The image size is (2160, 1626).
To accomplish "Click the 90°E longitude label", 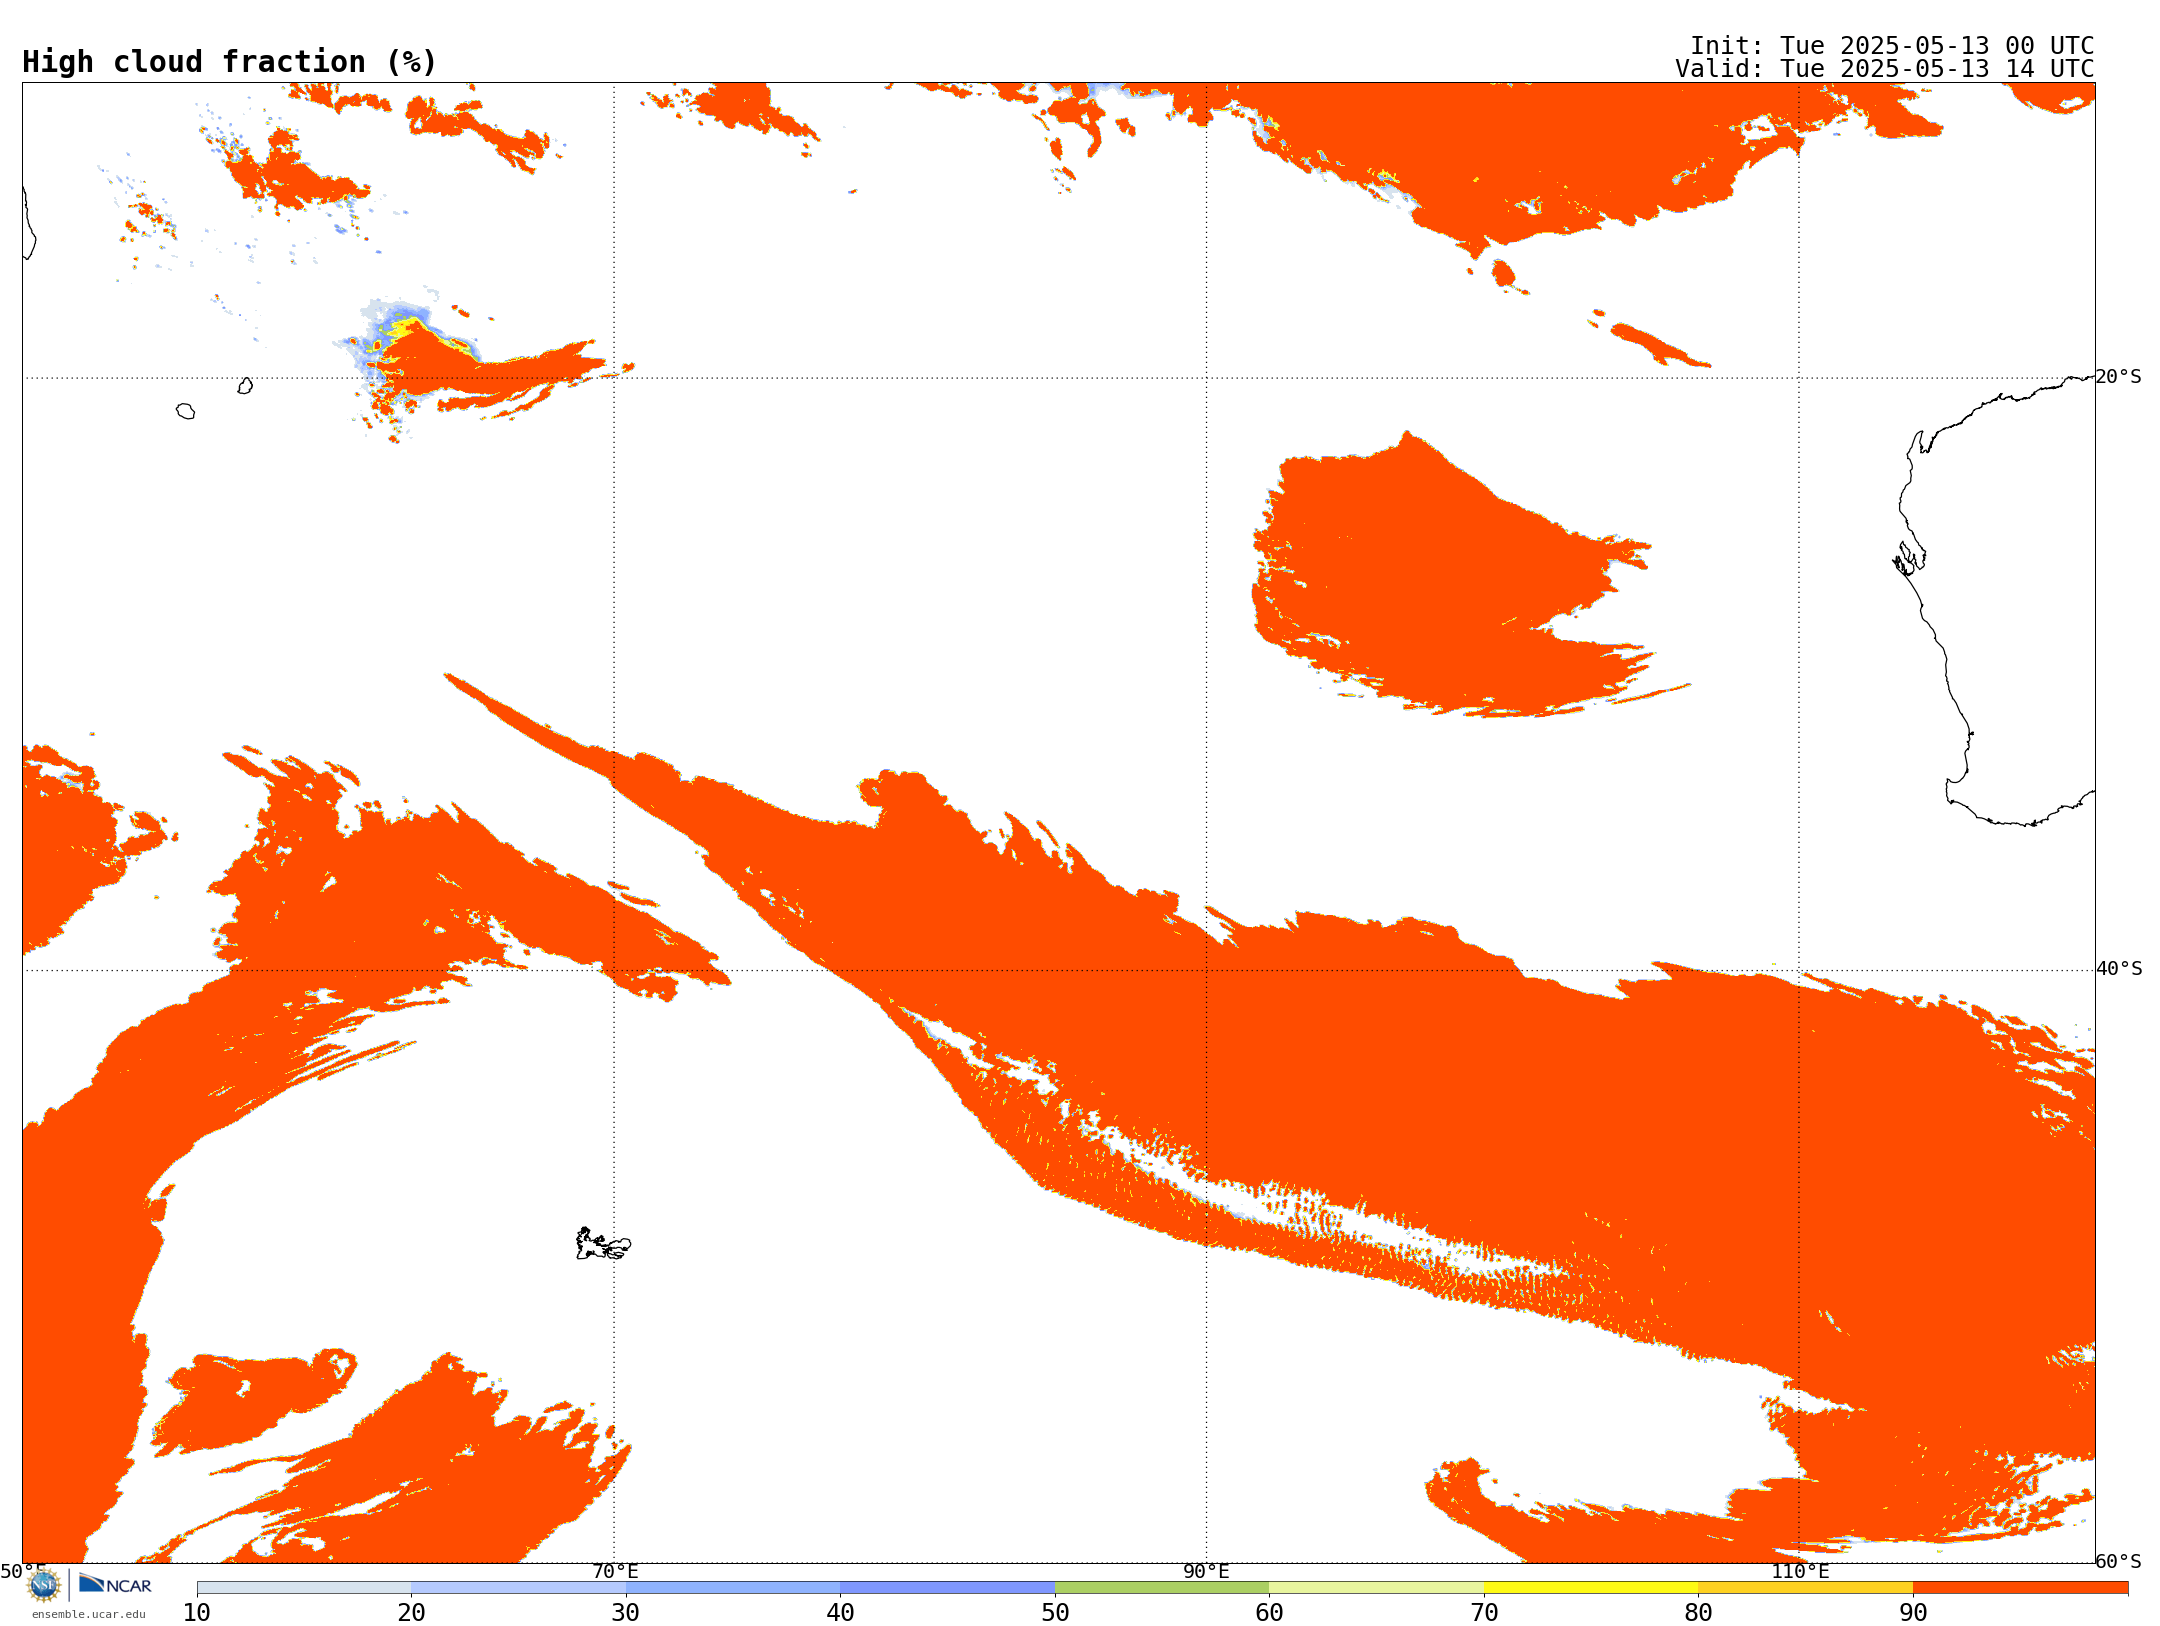I will point(1206,1572).
